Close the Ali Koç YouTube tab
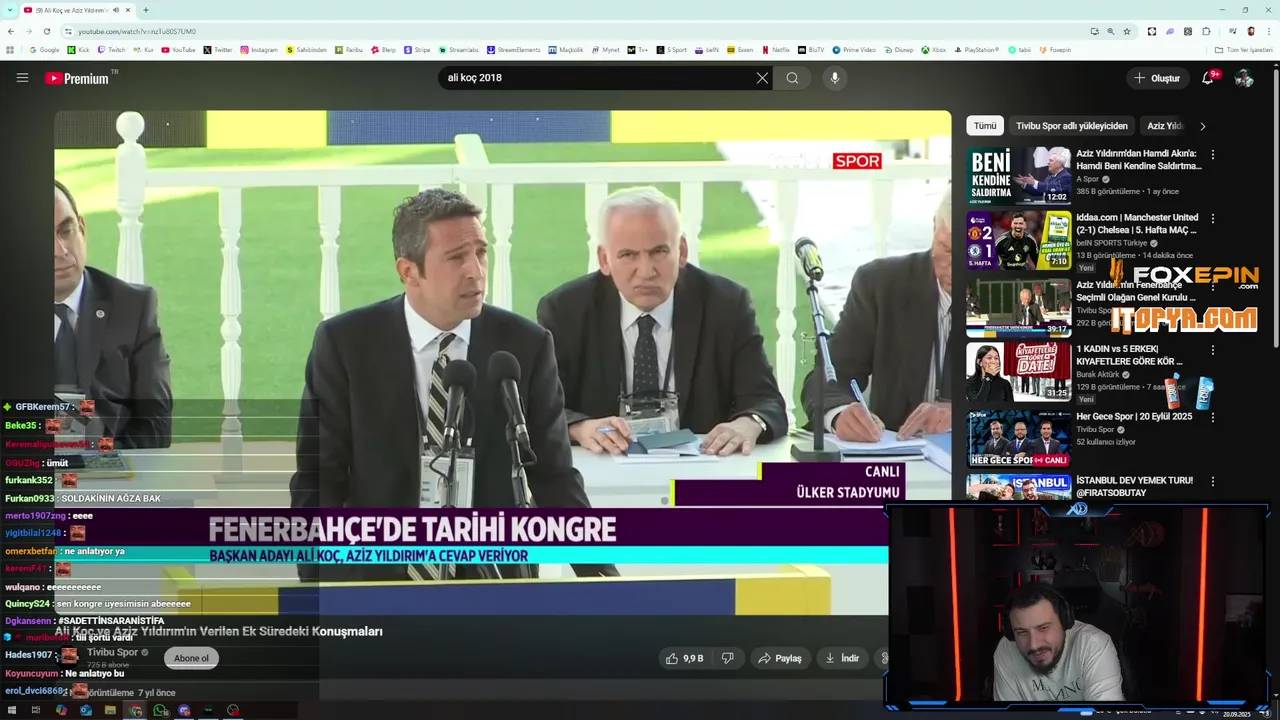 click(129, 10)
